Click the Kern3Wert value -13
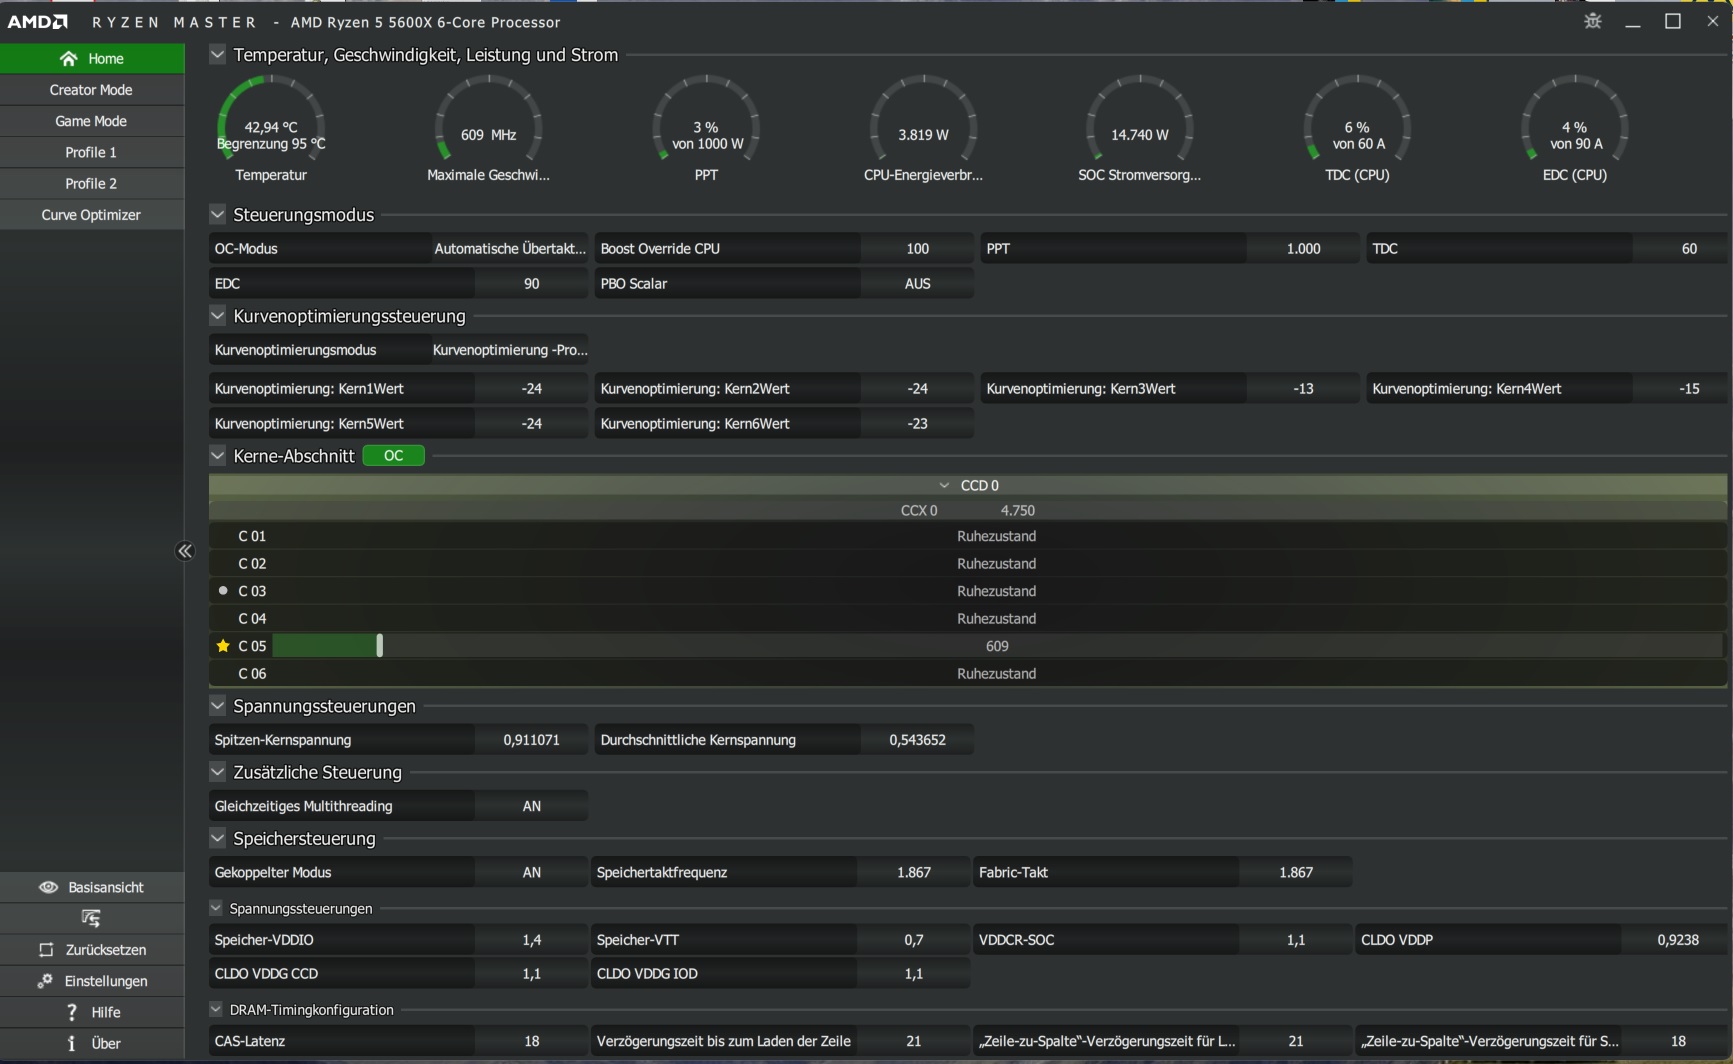Viewport: 1733px width, 1064px height. (x=1303, y=388)
